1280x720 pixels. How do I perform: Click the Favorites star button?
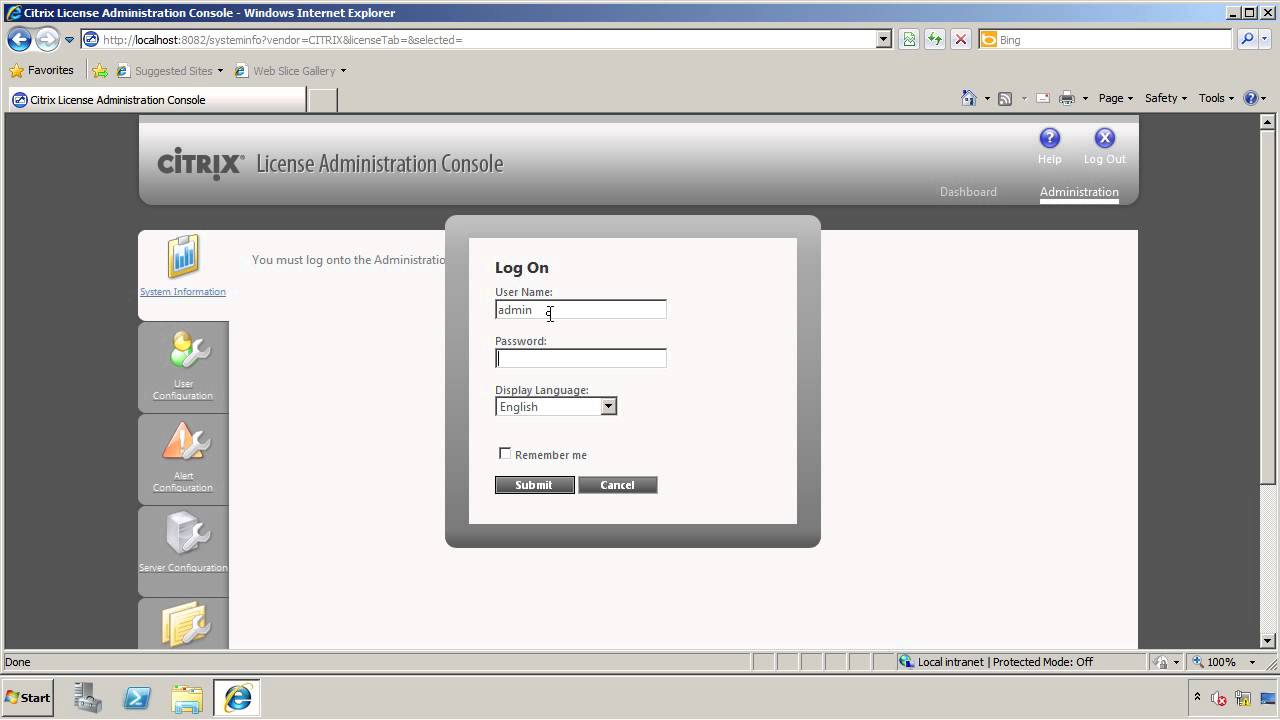tap(41, 71)
